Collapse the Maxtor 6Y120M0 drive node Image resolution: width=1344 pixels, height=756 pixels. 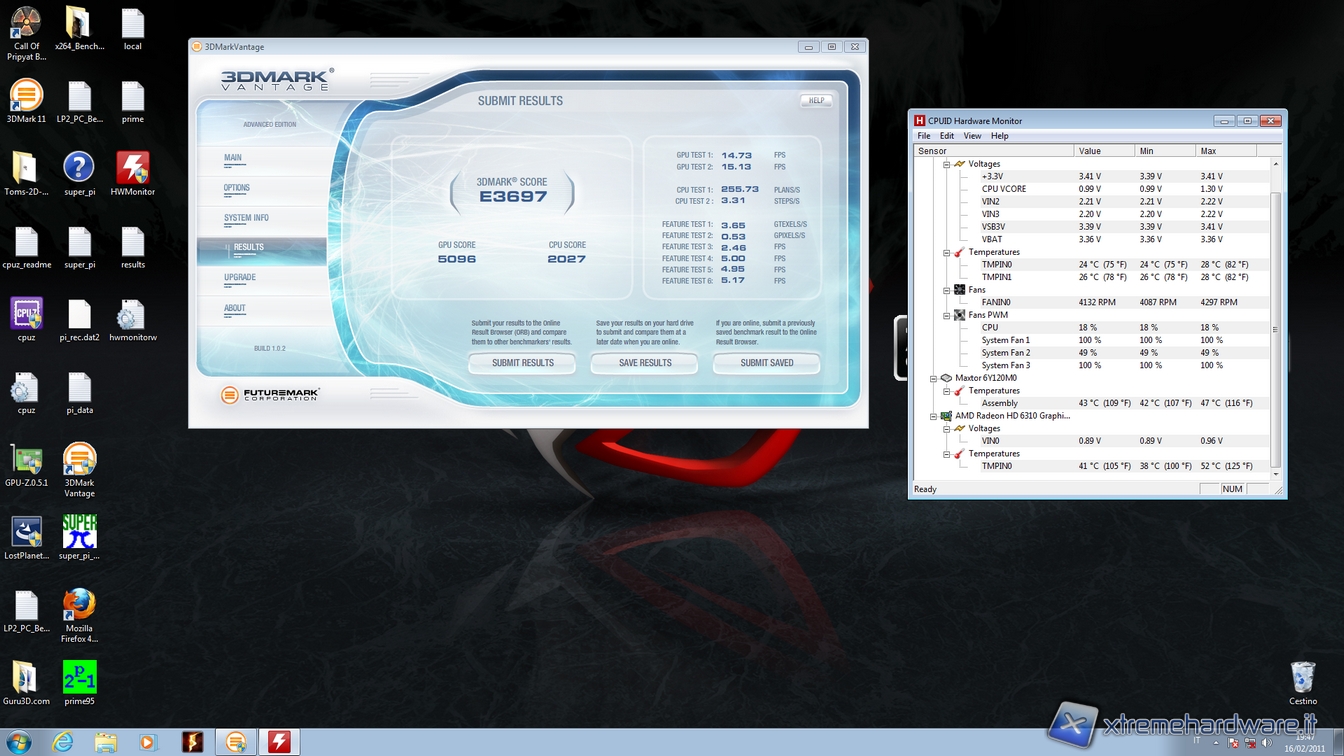click(x=934, y=378)
